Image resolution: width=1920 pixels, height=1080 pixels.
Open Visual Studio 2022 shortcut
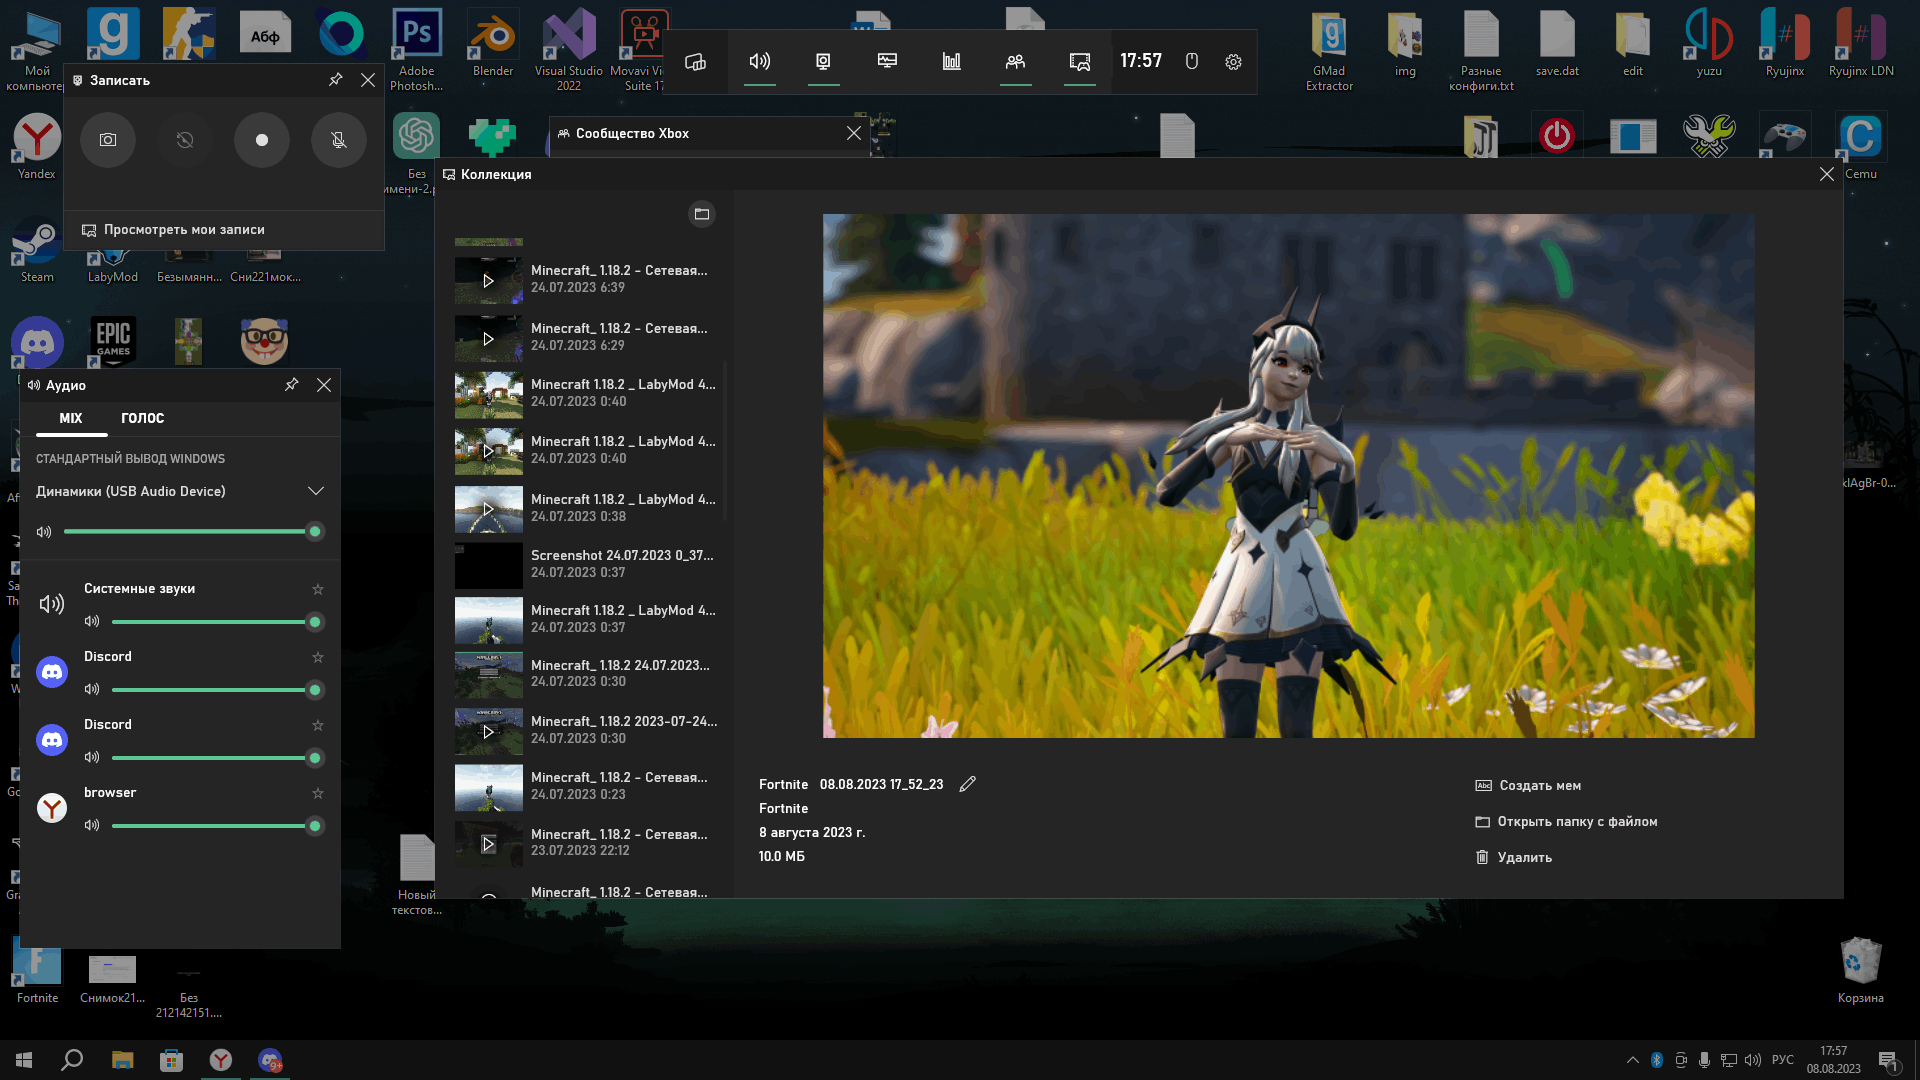pyautogui.click(x=569, y=50)
